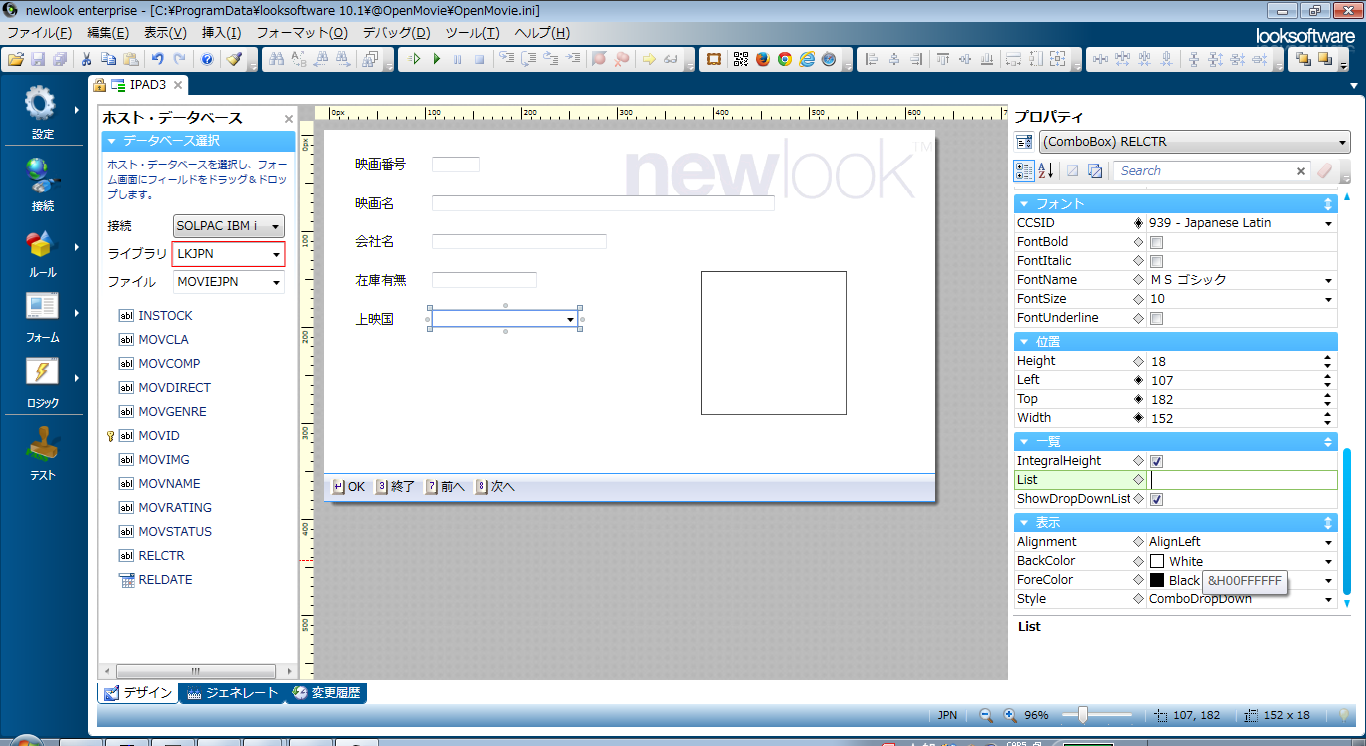
Task: Click the green Play run icon
Action: pyautogui.click(x=436, y=59)
